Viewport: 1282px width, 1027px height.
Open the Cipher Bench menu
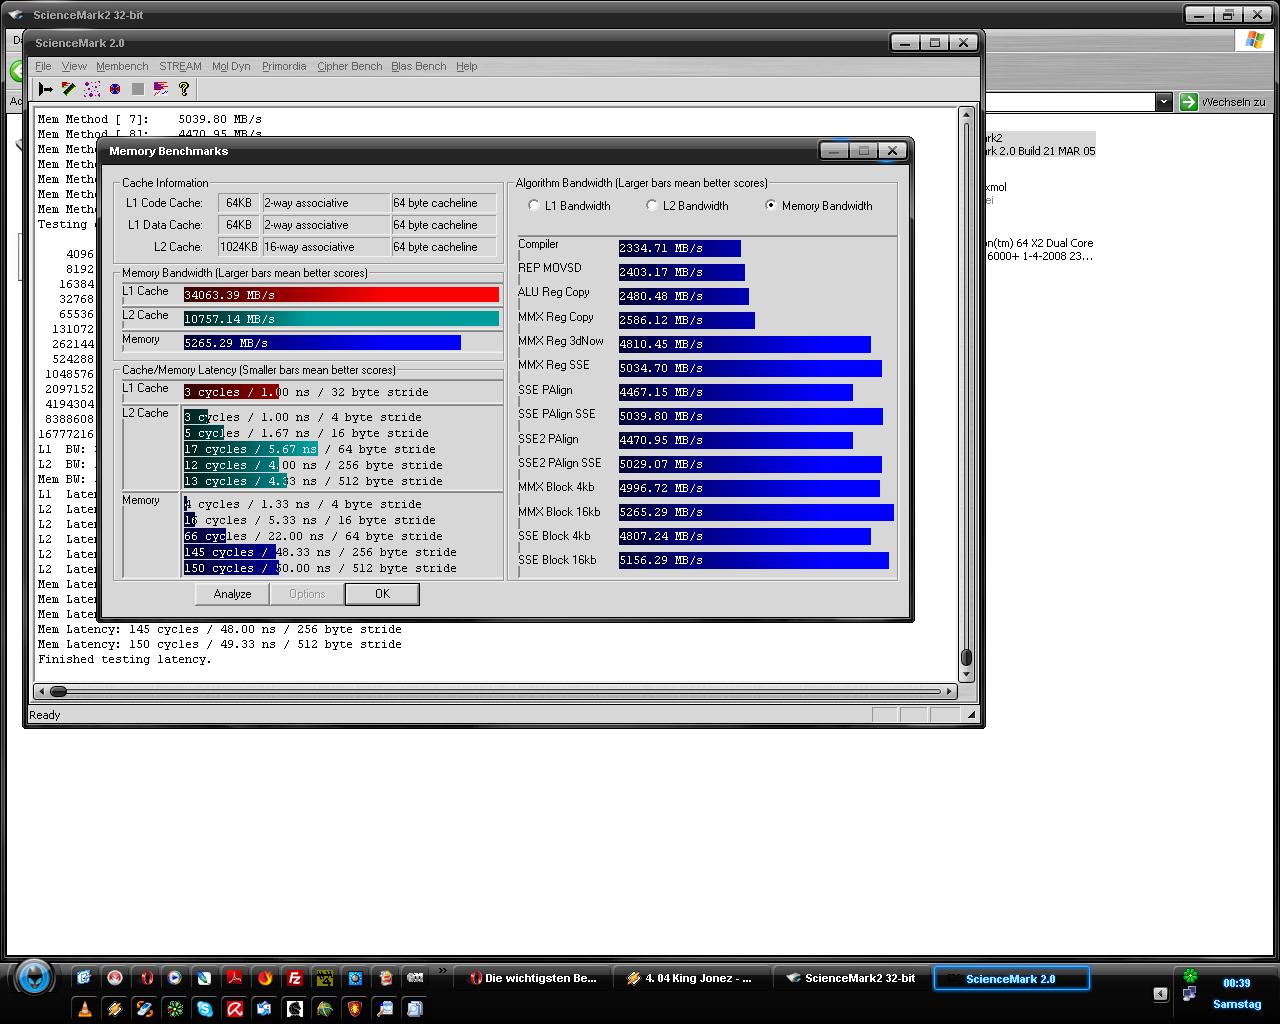349,66
